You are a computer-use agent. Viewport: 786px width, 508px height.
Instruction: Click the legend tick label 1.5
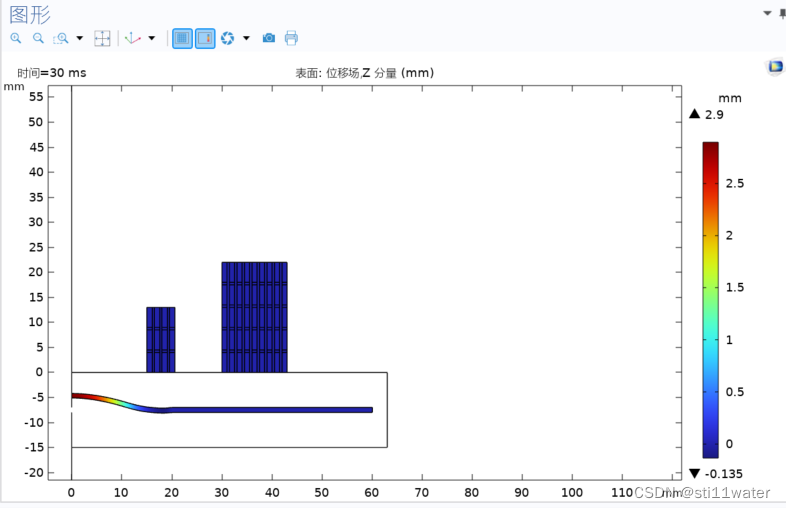click(735, 288)
